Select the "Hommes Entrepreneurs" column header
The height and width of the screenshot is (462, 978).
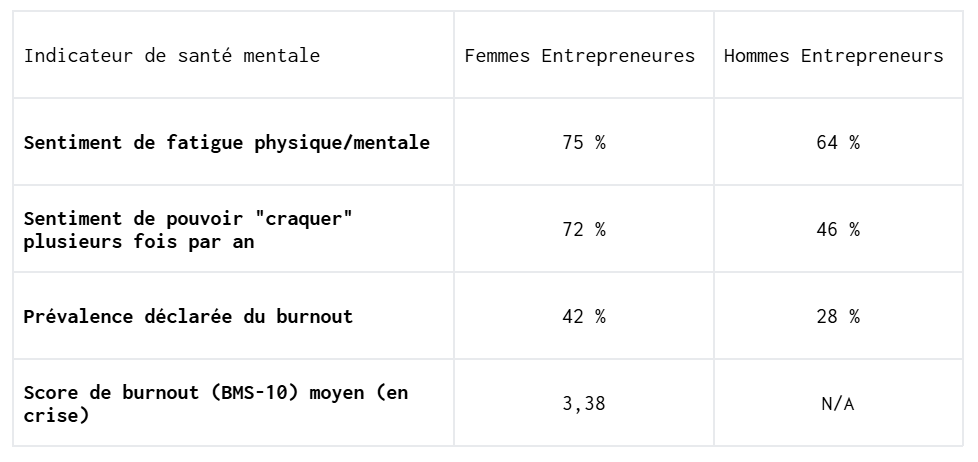point(834,56)
